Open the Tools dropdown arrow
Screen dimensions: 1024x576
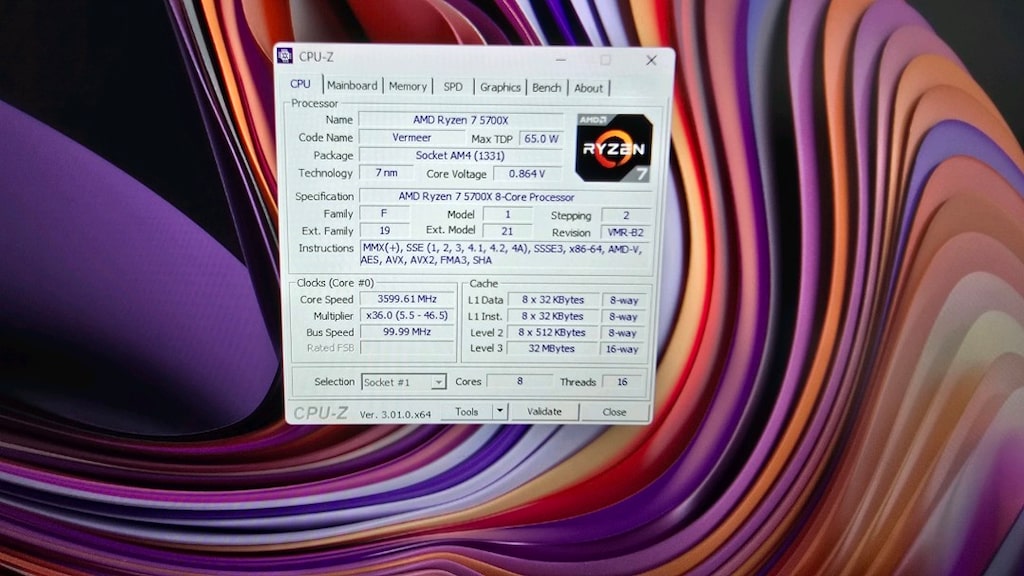pos(500,411)
